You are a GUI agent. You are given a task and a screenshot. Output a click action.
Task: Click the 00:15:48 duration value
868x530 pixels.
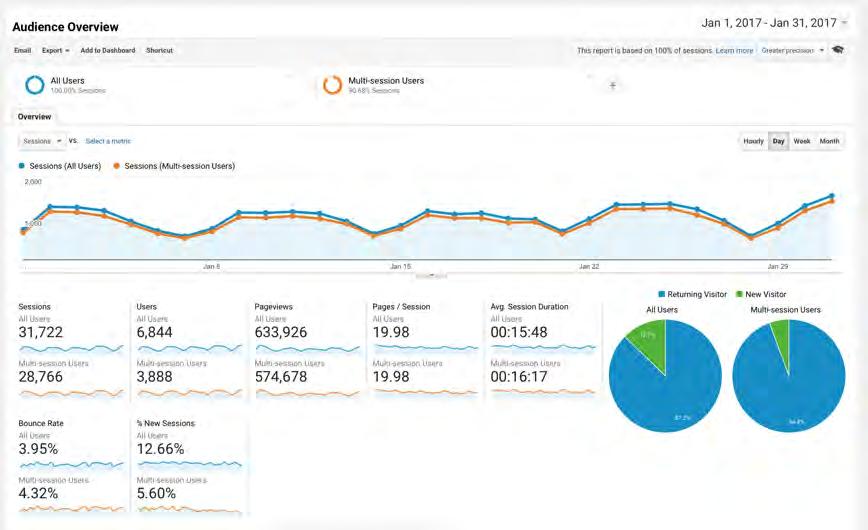(519, 332)
